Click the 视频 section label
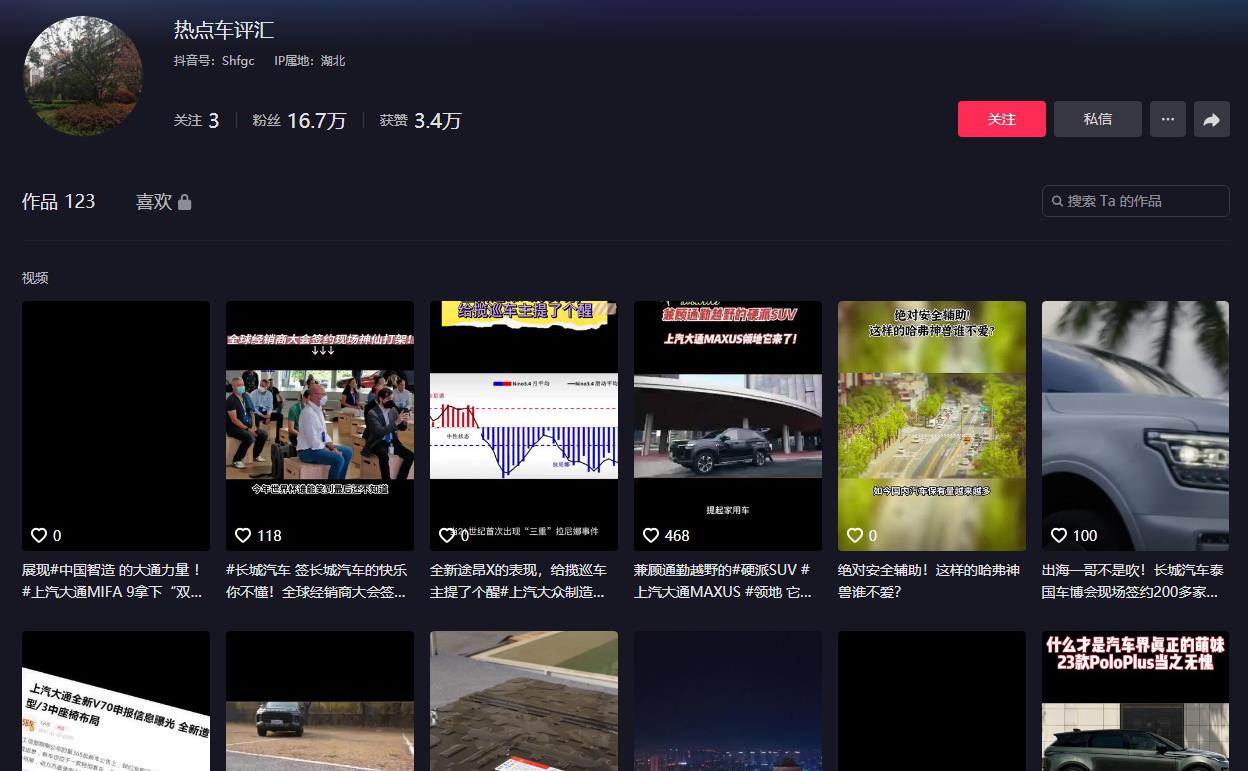 pyautogui.click(x=35, y=278)
